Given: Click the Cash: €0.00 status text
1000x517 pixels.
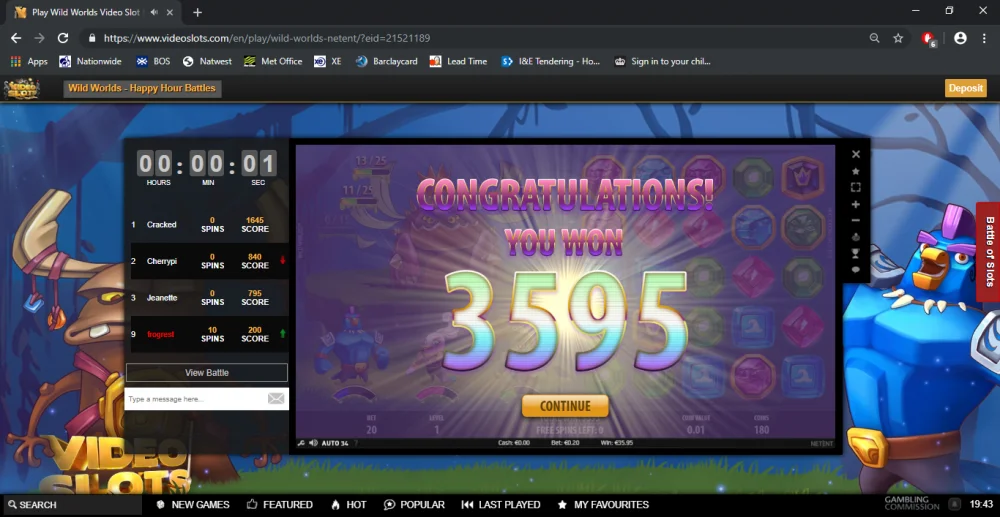Looking at the screenshot, I should (x=514, y=443).
